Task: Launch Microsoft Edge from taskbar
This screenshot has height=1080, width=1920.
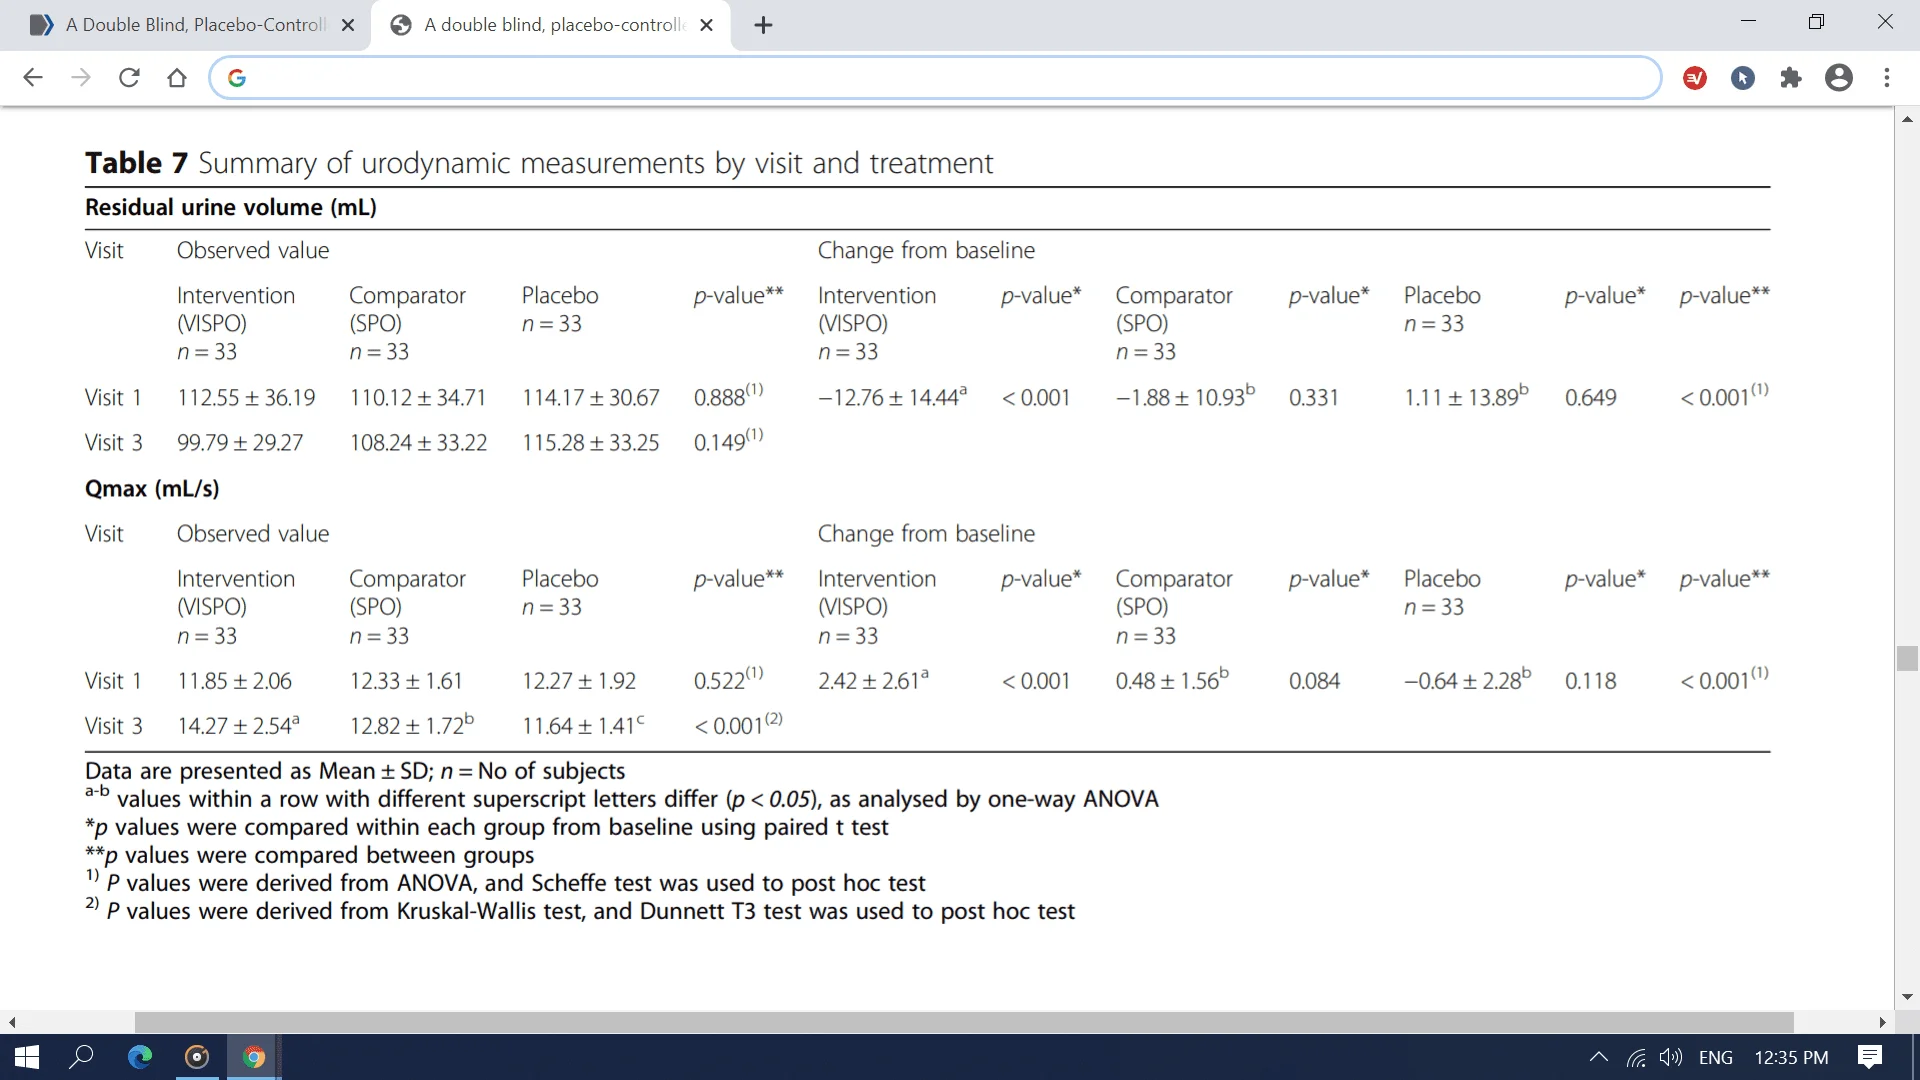Action: click(x=140, y=1057)
